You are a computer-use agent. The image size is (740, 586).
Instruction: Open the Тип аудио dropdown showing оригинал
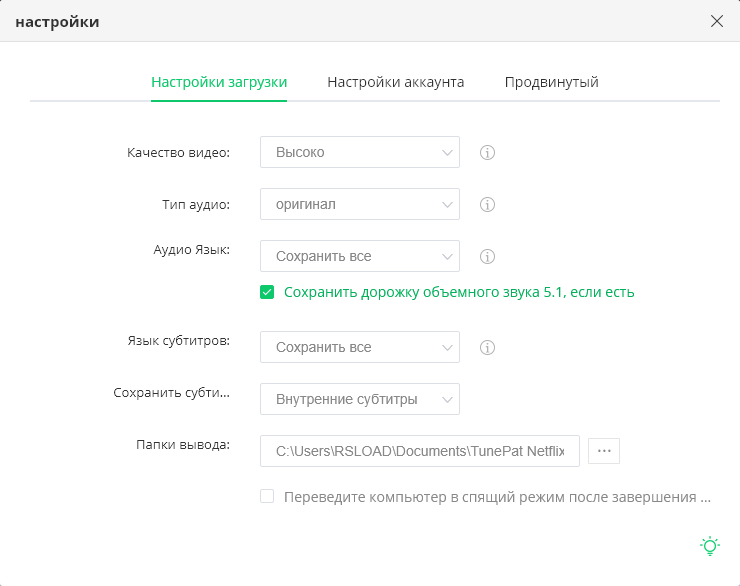click(360, 204)
